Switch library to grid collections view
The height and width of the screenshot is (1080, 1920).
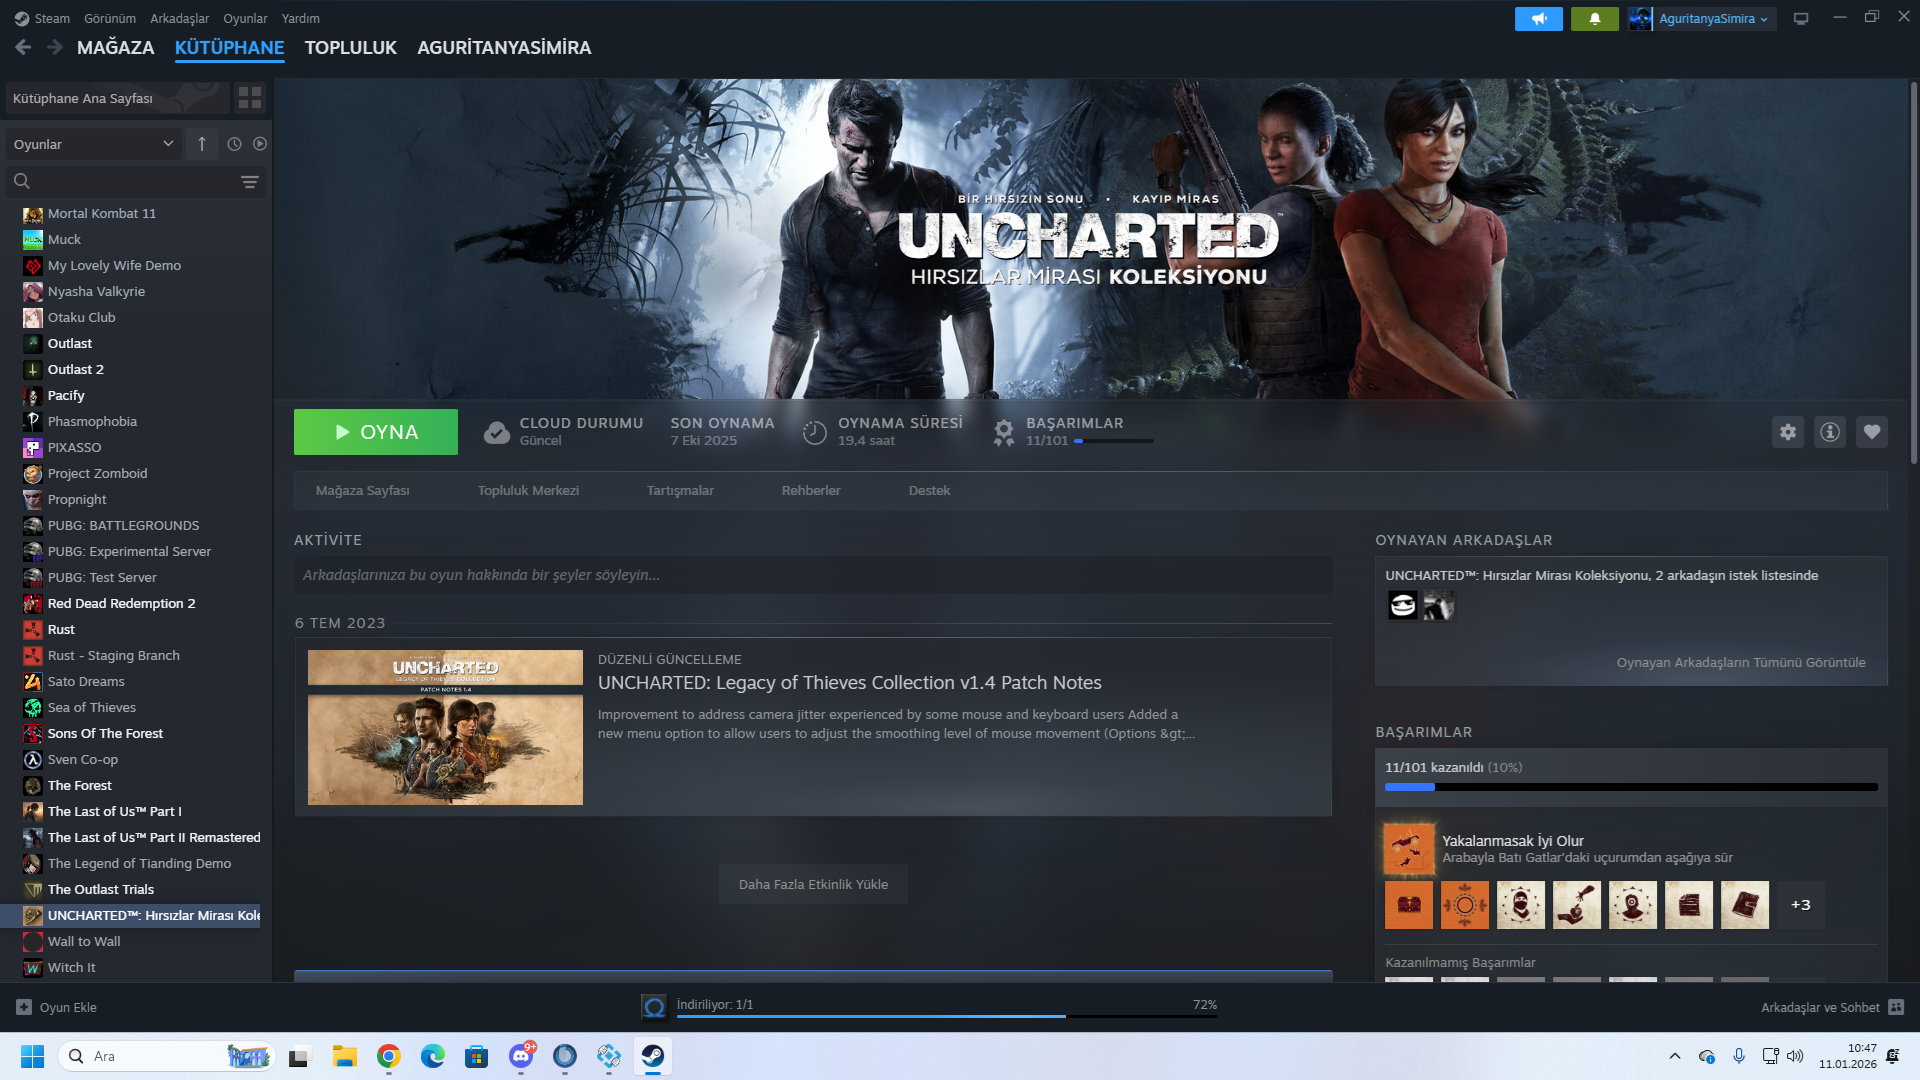[x=250, y=98]
